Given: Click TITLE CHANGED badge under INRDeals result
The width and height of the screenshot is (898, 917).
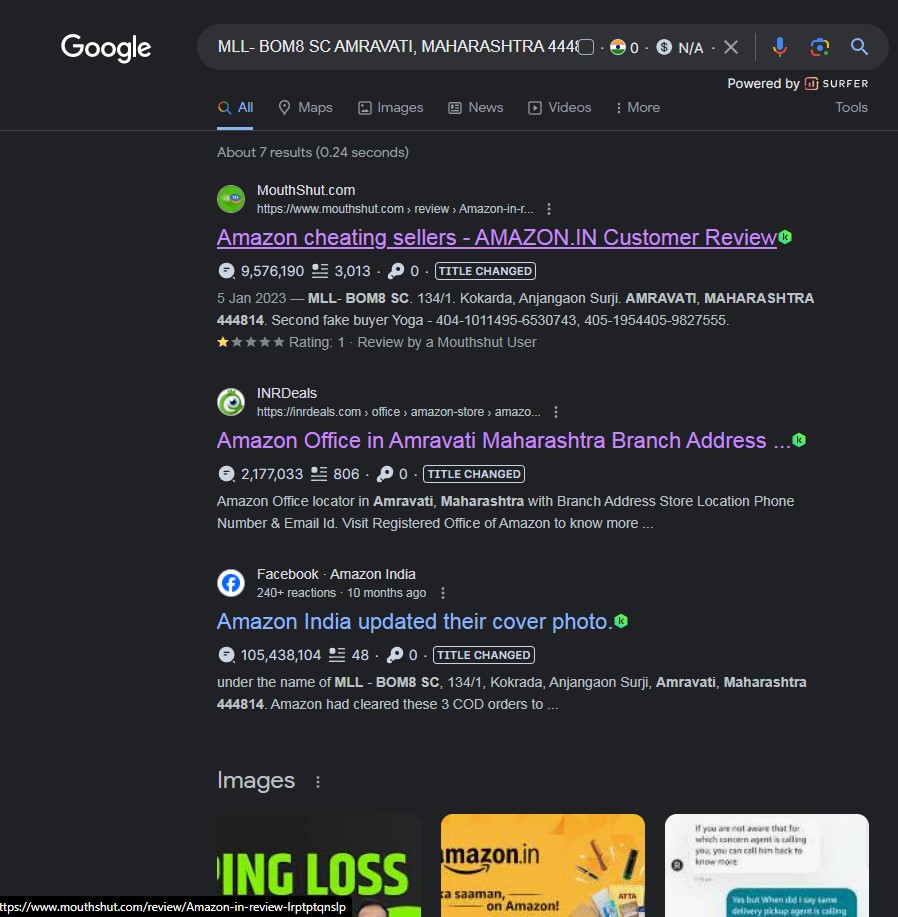Looking at the screenshot, I should pos(474,474).
